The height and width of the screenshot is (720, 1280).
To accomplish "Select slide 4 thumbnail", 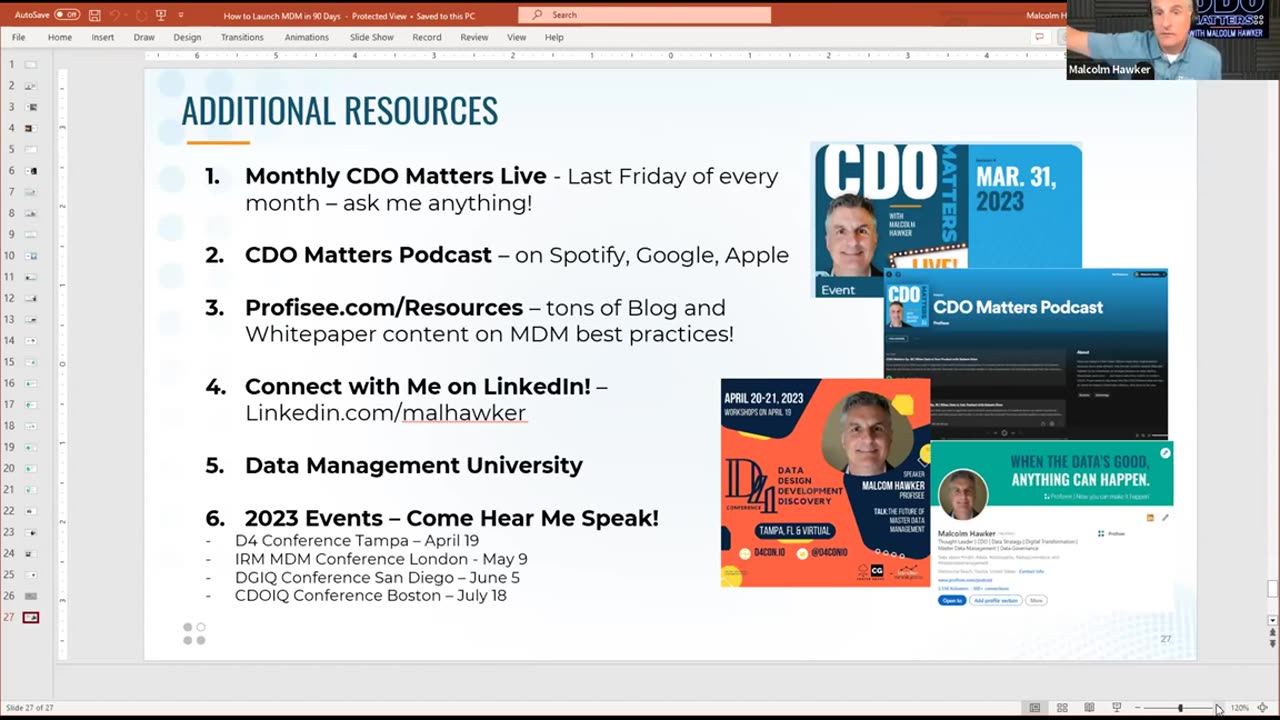I will point(31,128).
